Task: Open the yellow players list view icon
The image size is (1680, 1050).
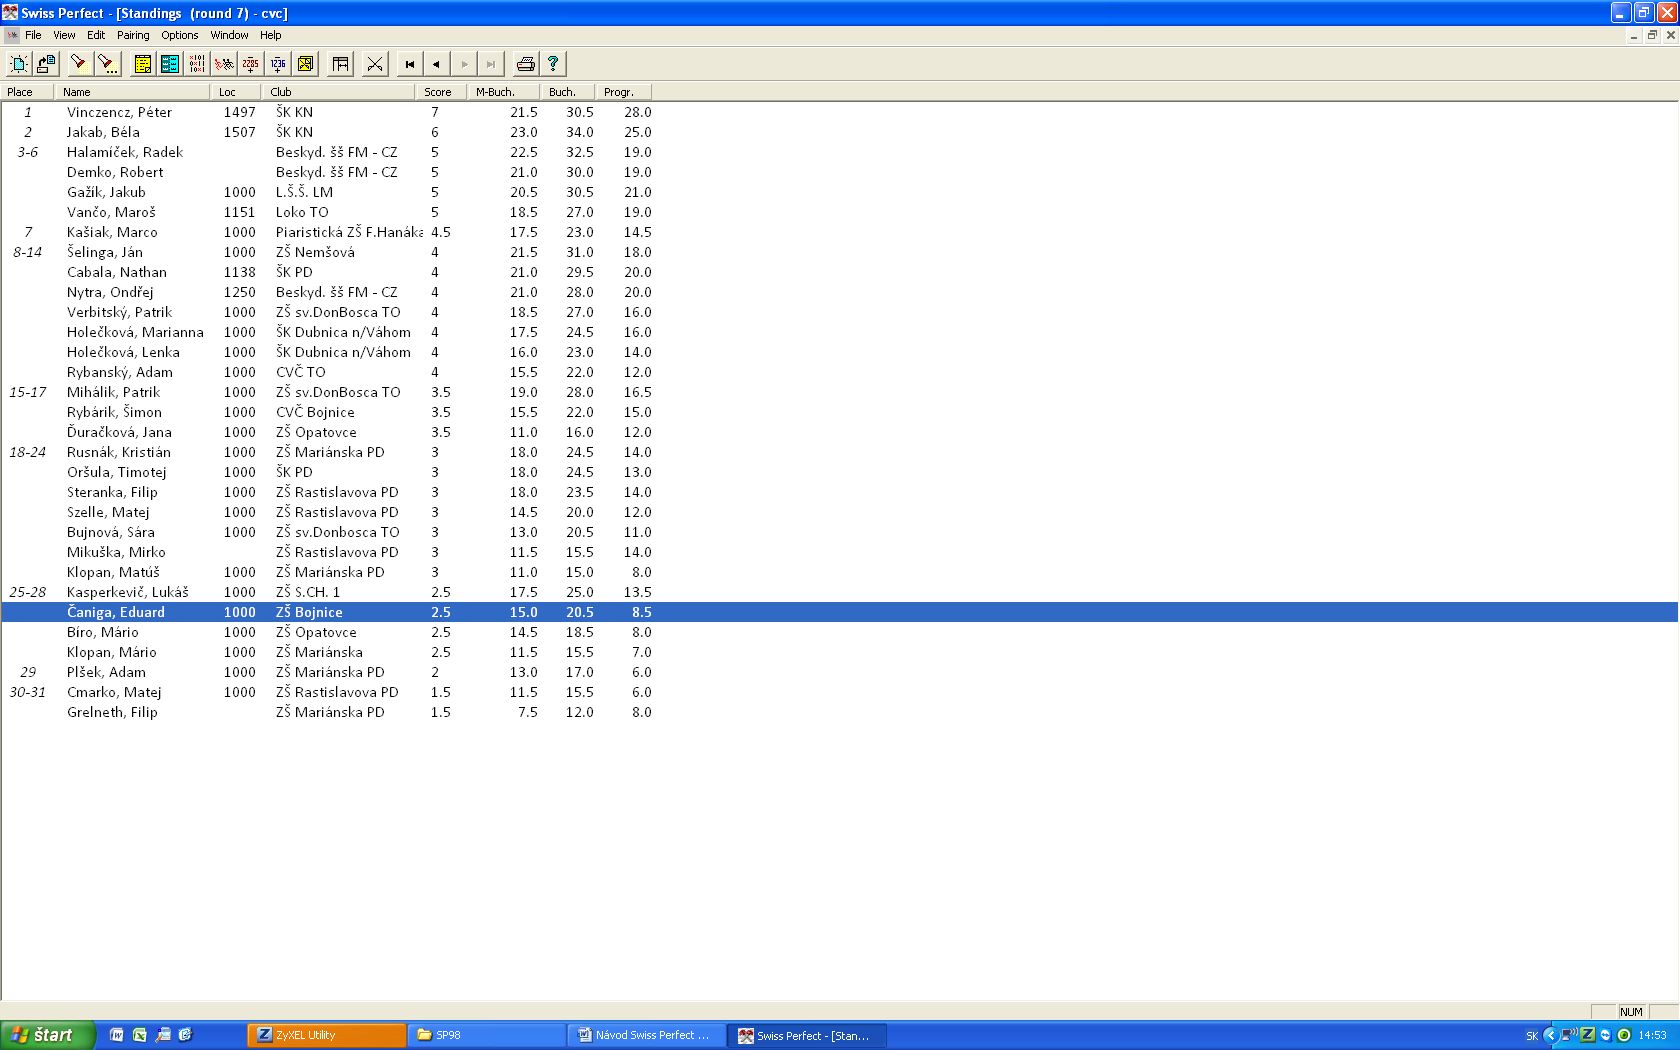Action: [143, 64]
